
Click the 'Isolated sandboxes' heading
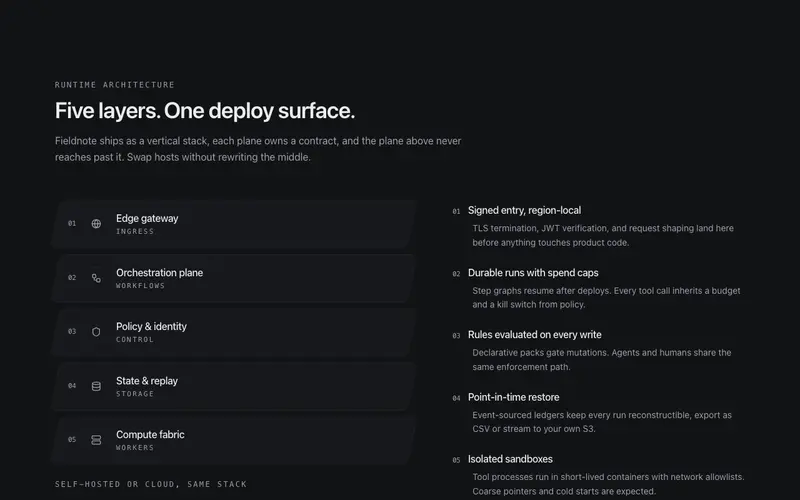(510, 459)
